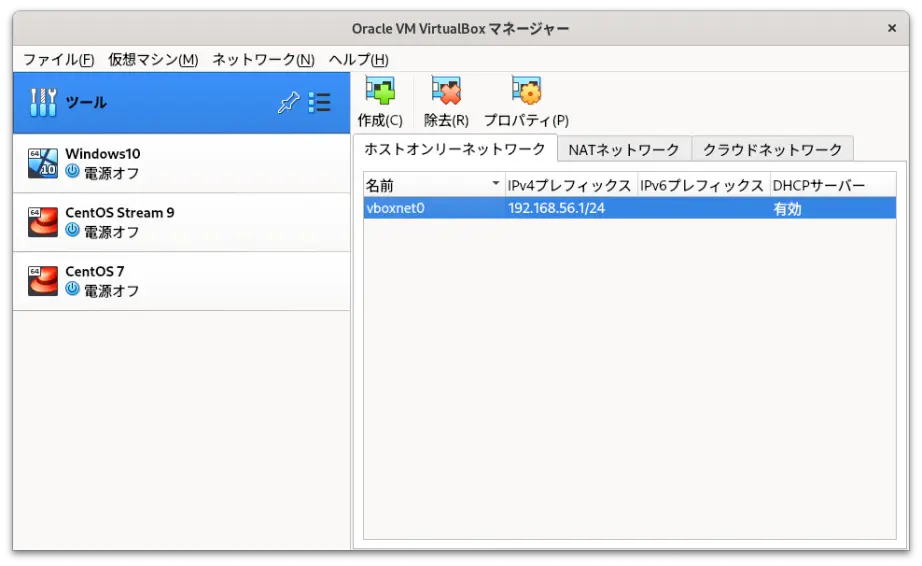Click the IPv4プレフィックス column header
This screenshot has height=566, width=922.
[571, 185]
